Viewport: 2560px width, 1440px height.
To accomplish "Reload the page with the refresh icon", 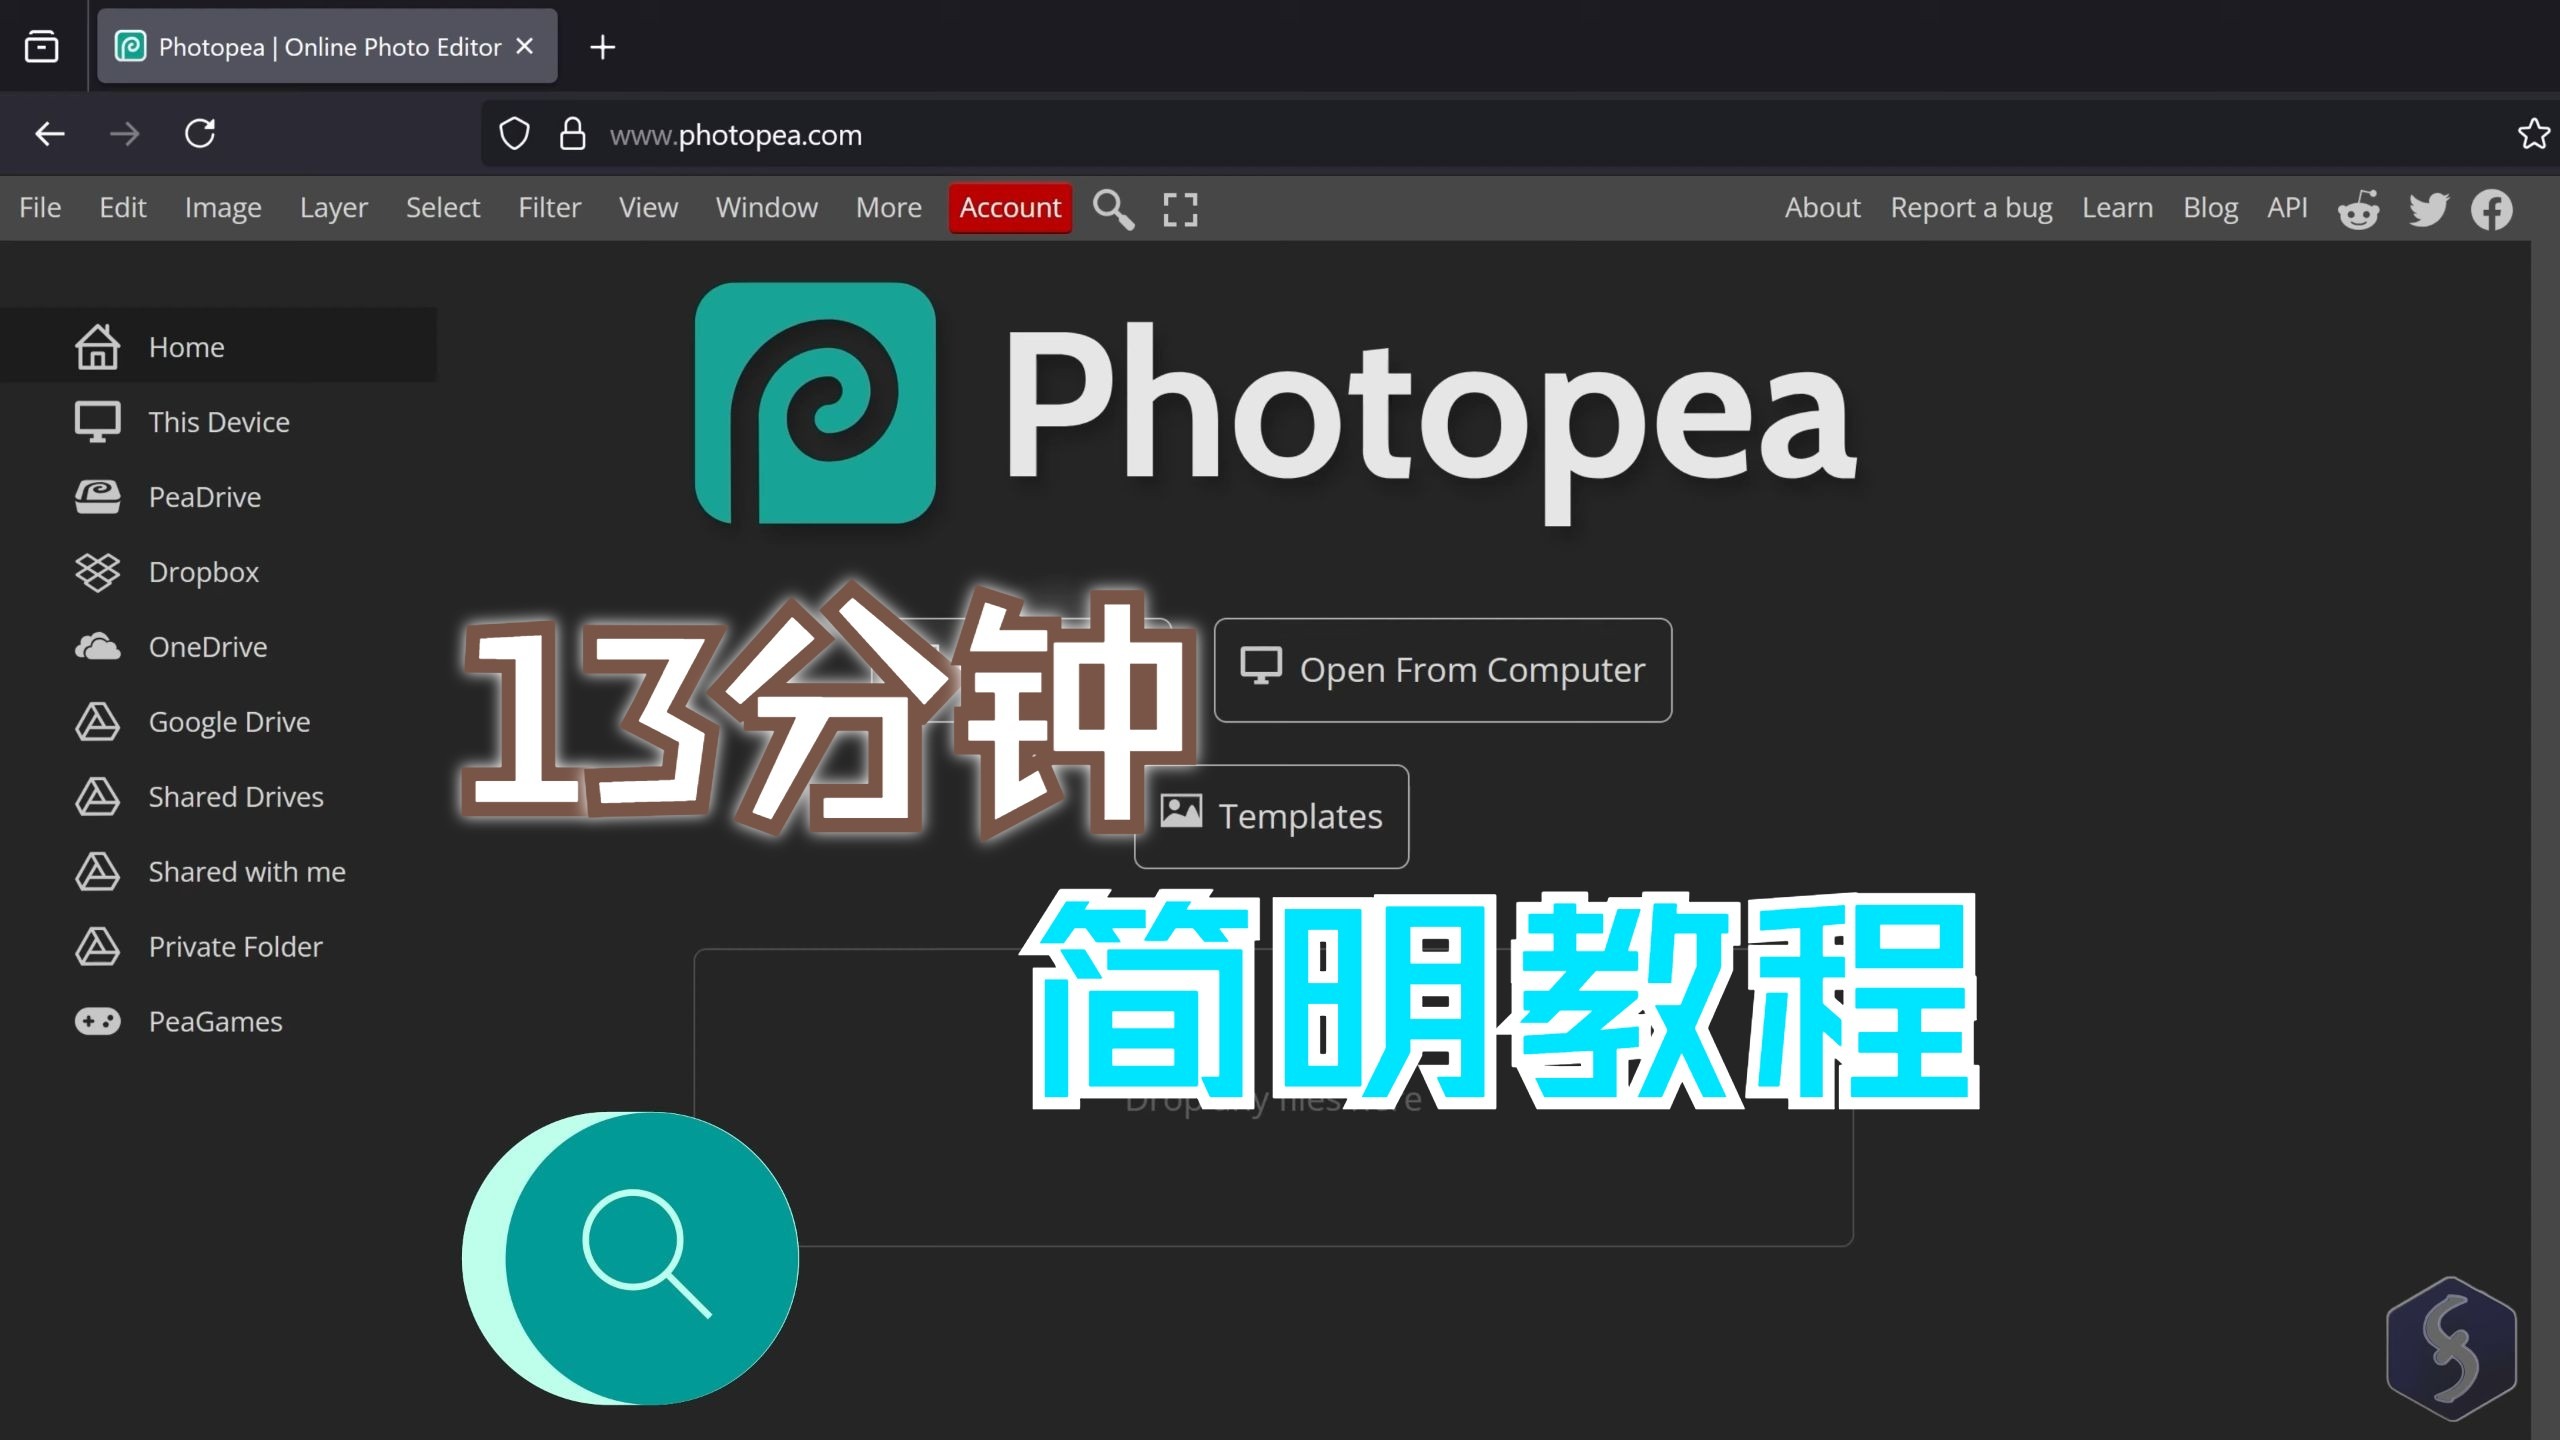I will tap(200, 133).
